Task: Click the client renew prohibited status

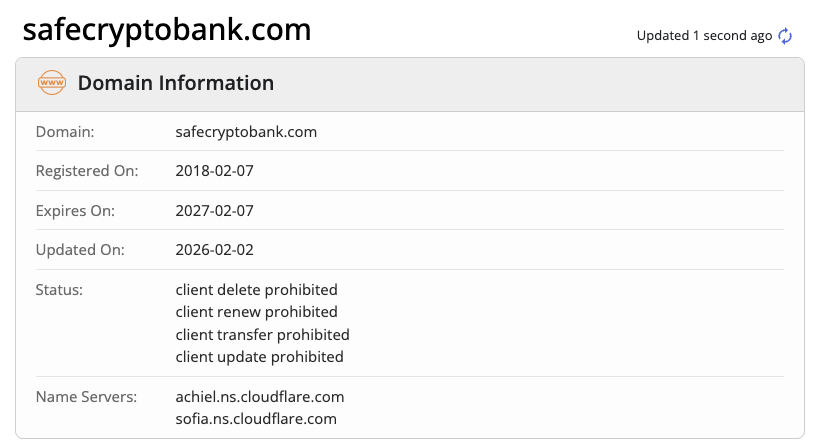Action: pyautogui.click(x=256, y=312)
